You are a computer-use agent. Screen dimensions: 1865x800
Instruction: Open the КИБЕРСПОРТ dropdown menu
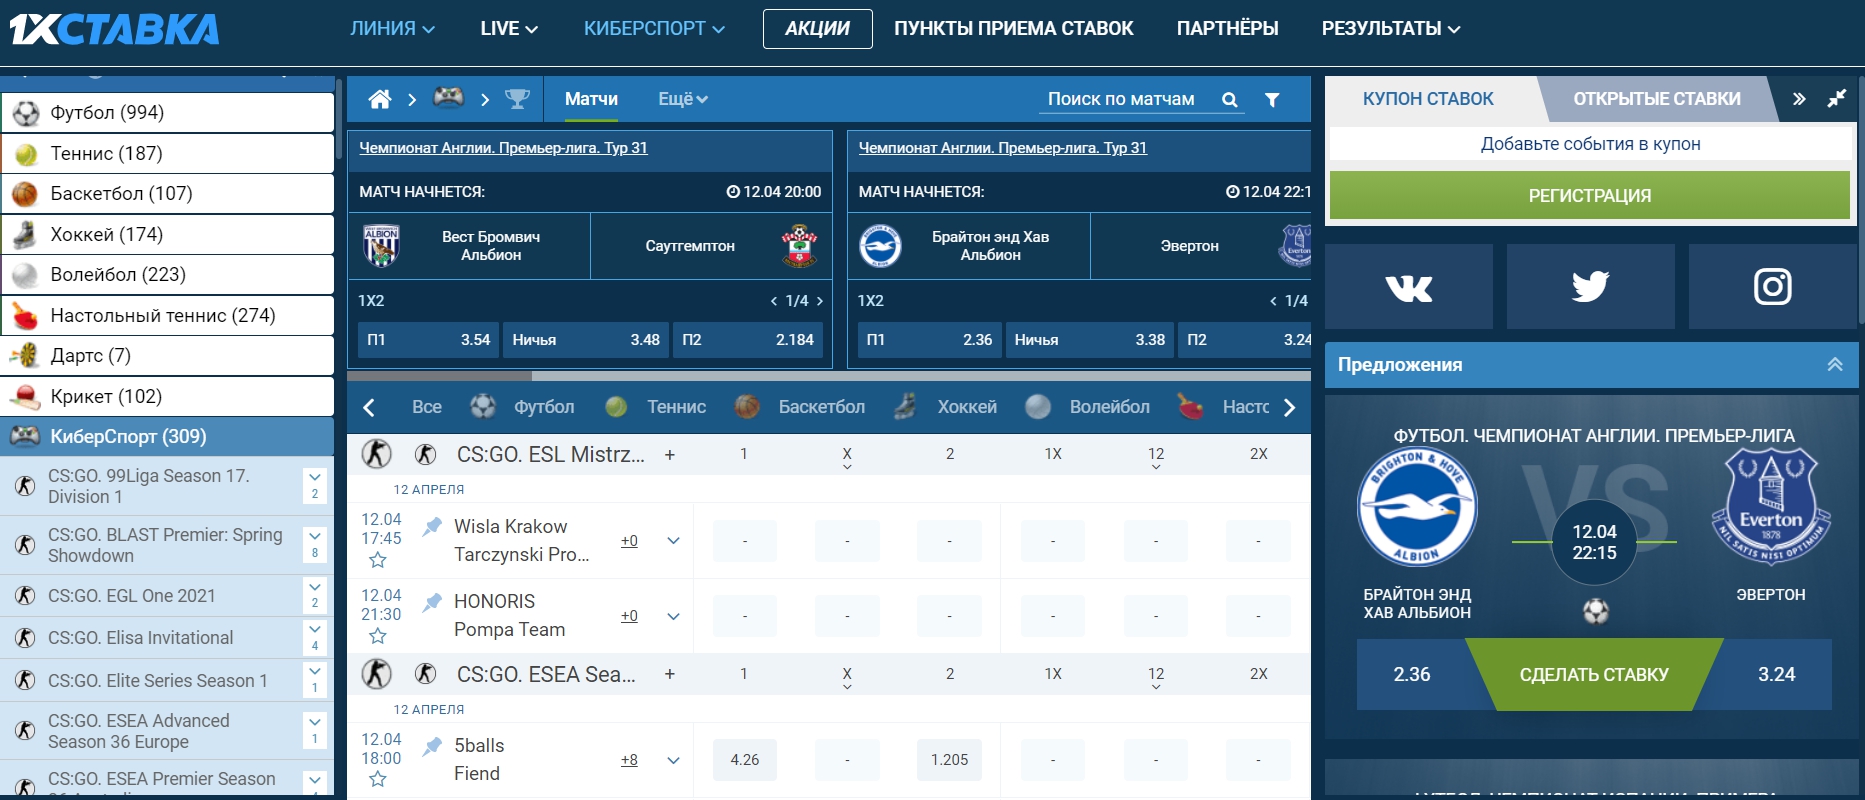click(654, 29)
